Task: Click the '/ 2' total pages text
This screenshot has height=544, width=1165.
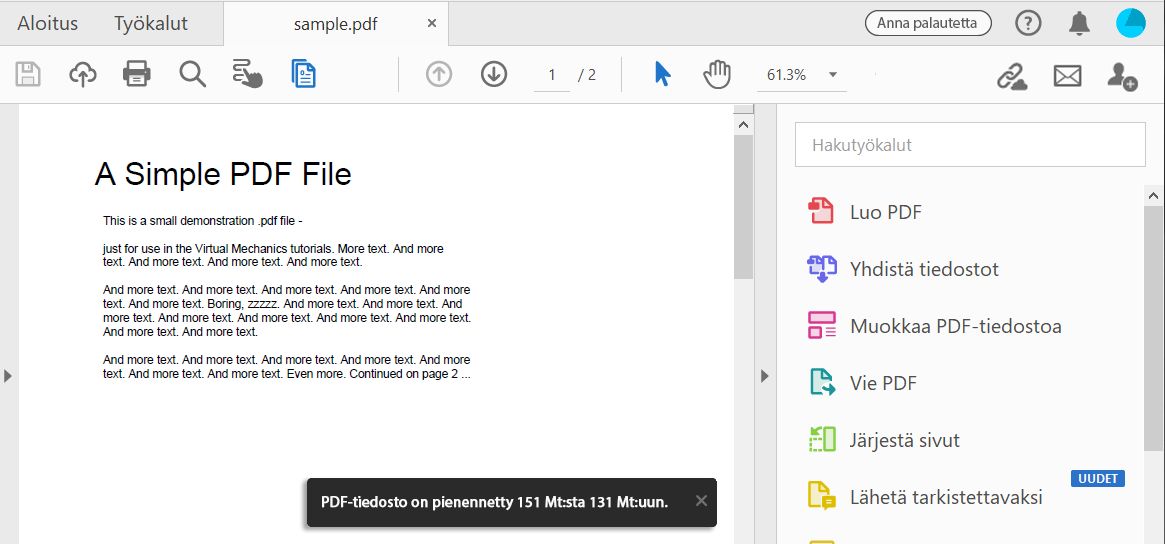Action: [587, 75]
